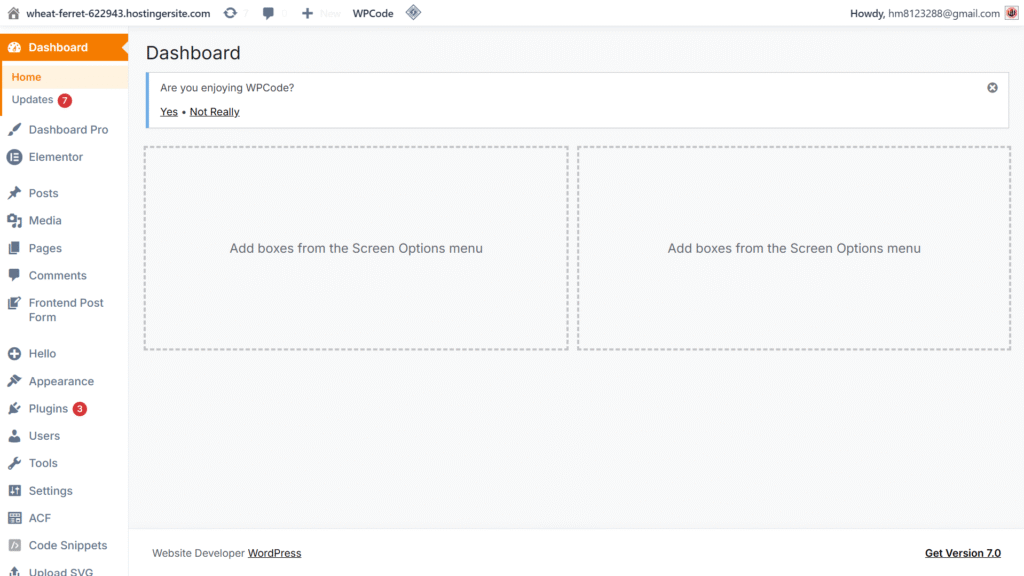This screenshot has width=1024, height=576.
Task: Dismiss the WPCode enjoying notice
Action: (x=992, y=88)
